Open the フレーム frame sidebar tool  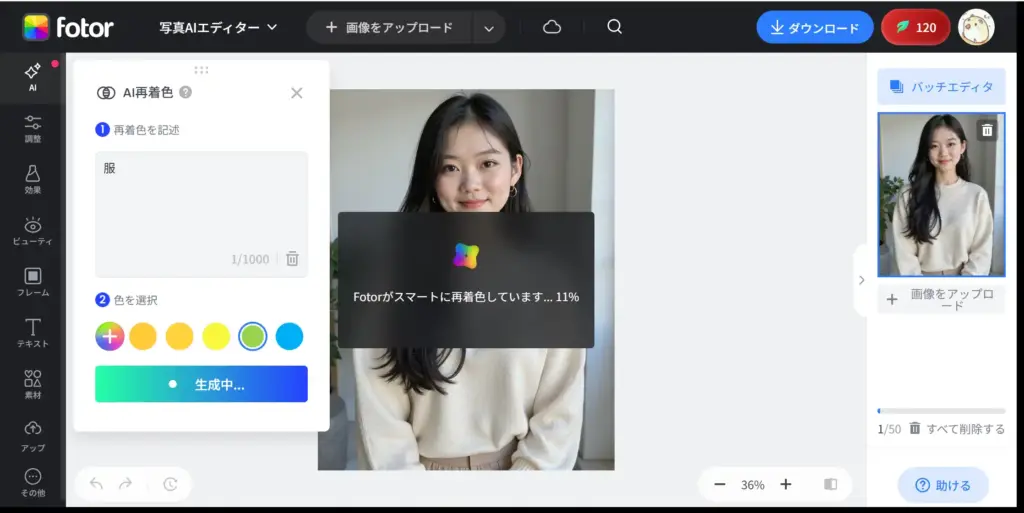[x=32, y=282]
